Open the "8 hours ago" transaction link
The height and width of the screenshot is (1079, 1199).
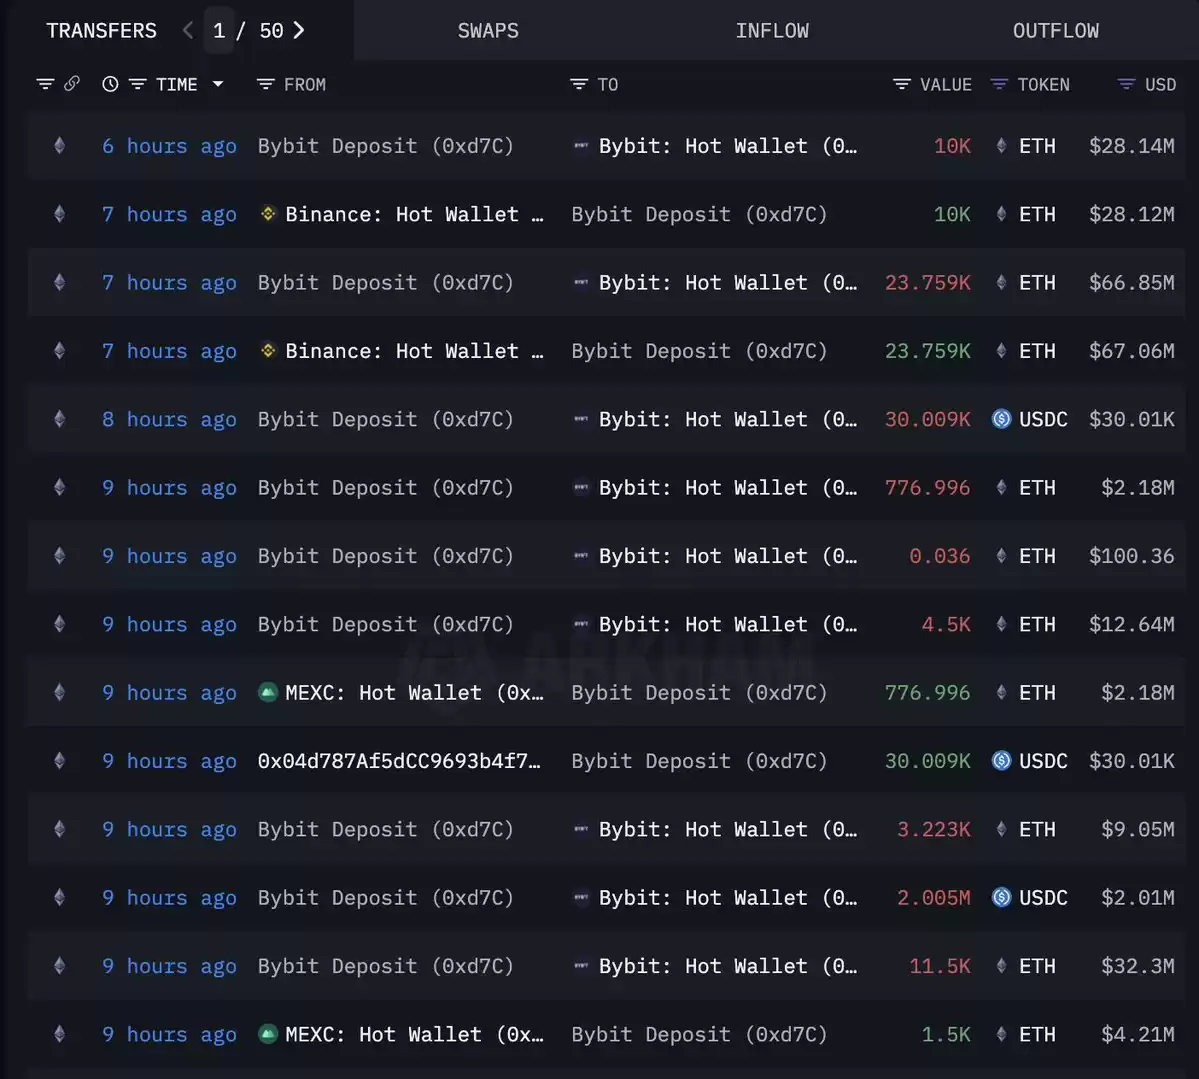(x=169, y=419)
